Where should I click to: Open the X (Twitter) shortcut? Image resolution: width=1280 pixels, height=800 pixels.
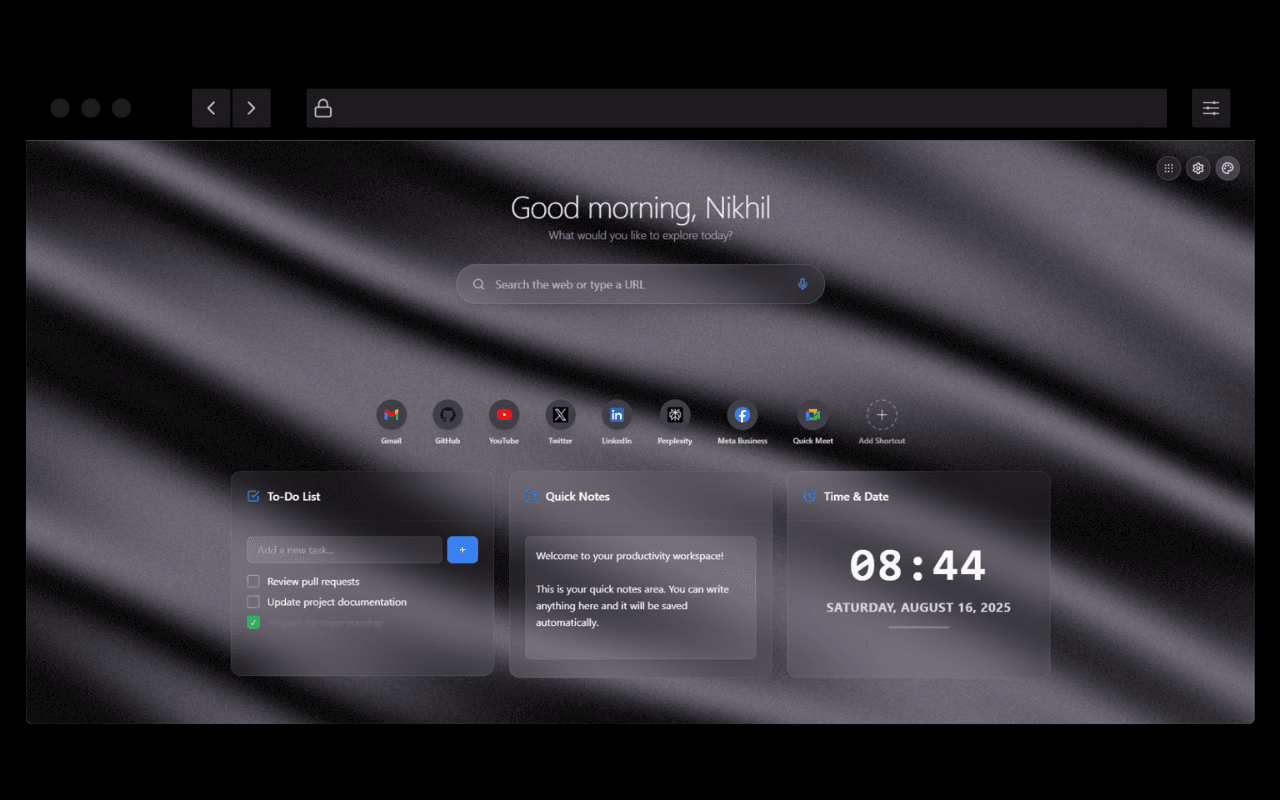(x=560, y=414)
